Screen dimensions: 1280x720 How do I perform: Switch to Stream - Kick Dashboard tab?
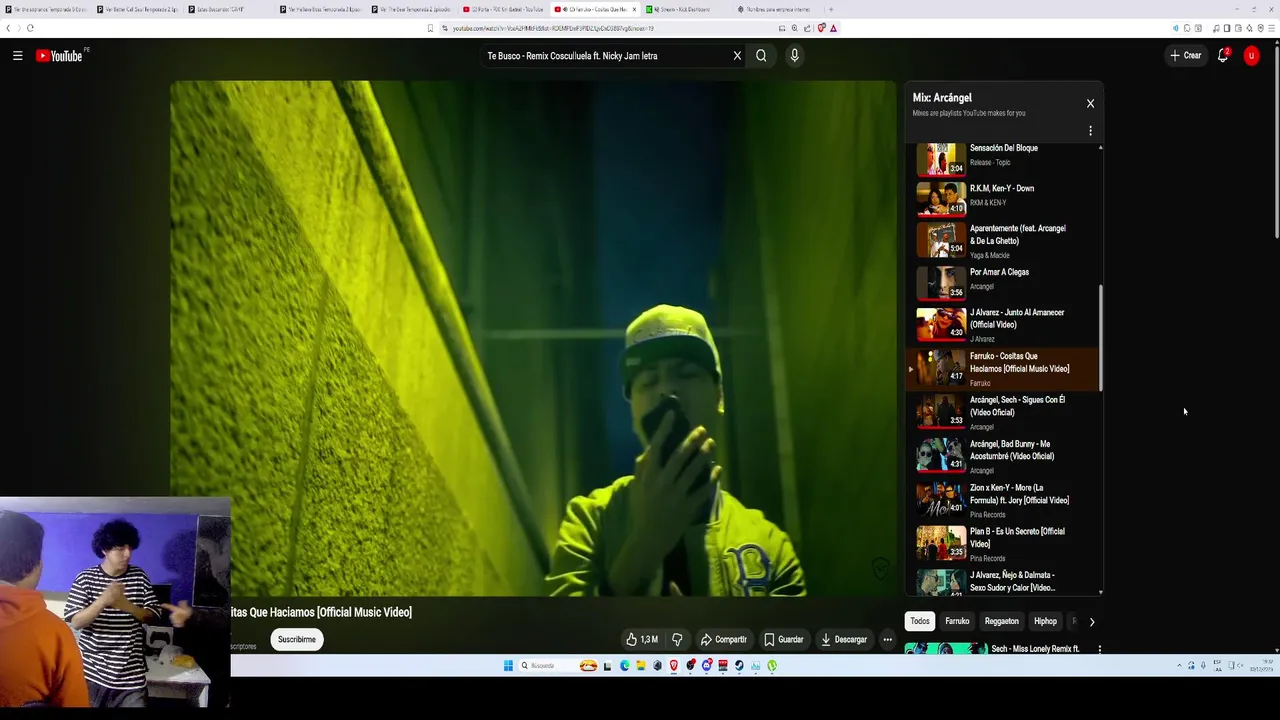pyautogui.click(x=688, y=9)
